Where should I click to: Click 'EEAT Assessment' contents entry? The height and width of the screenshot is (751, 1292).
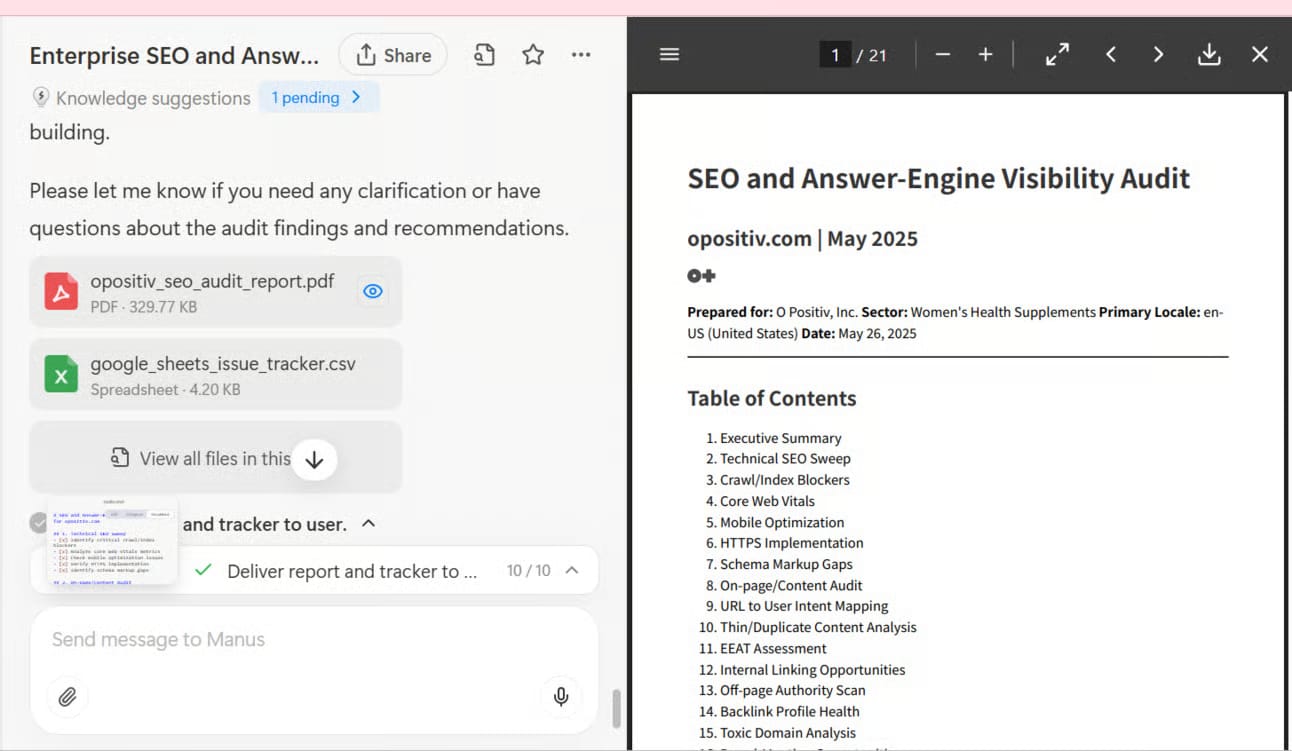point(773,648)
